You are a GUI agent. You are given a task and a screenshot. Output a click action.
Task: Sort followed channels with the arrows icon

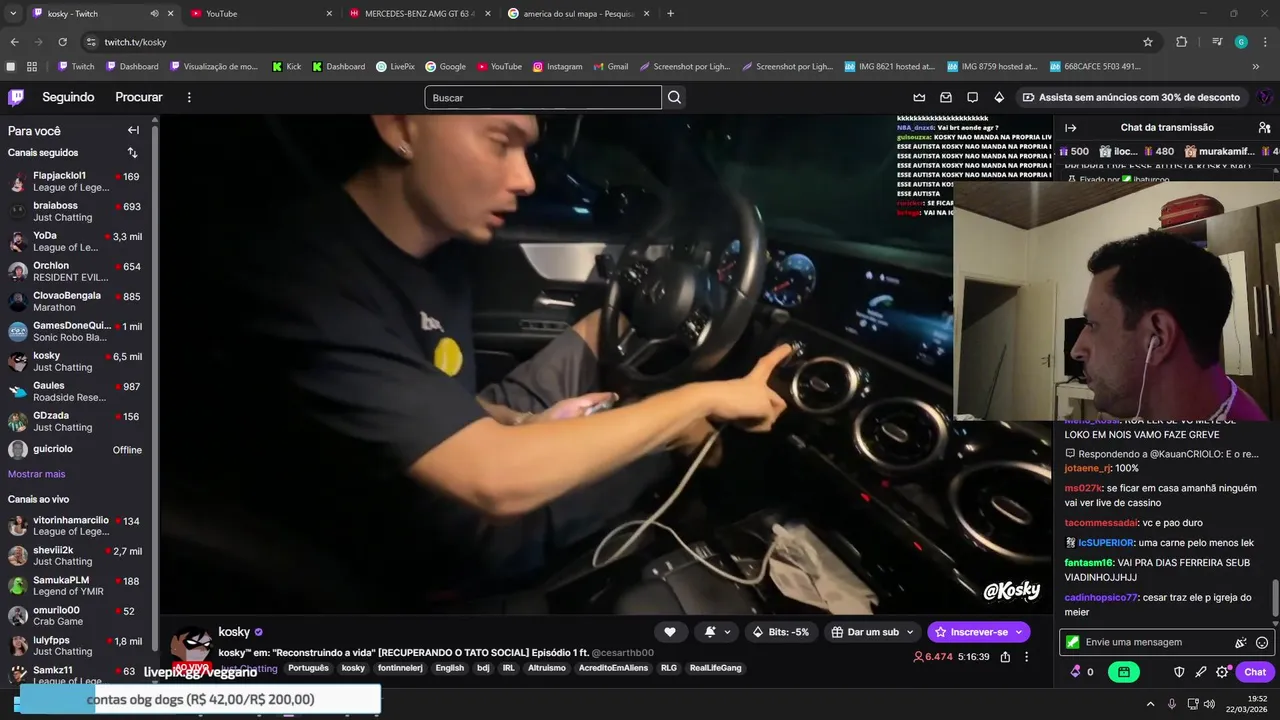(132, 152)
